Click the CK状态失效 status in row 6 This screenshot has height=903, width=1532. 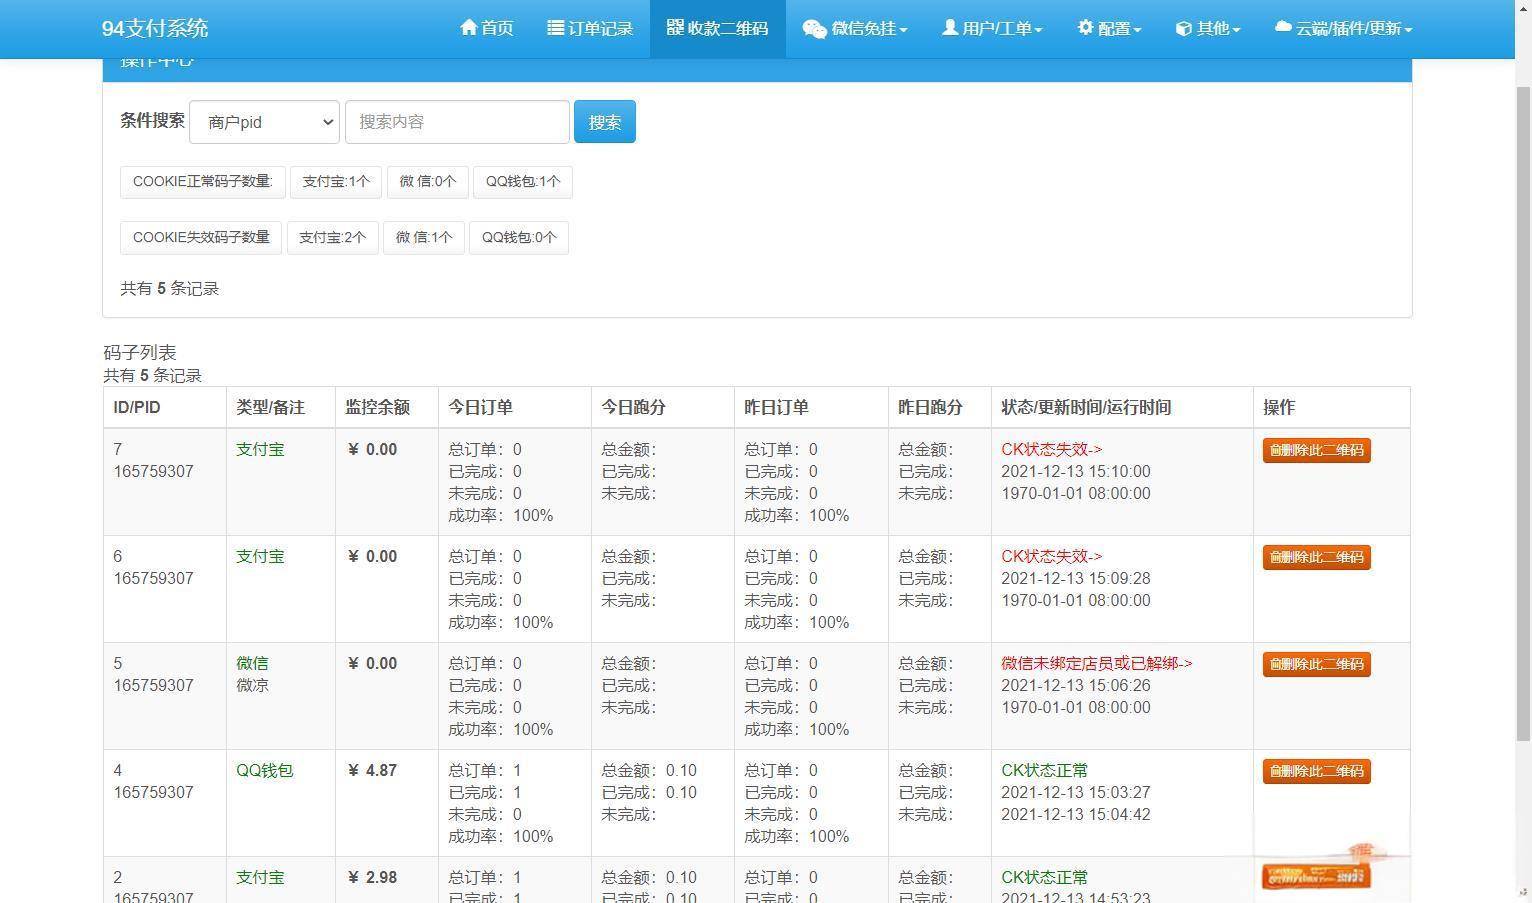pyautogui.click(x=1051, y=557)
